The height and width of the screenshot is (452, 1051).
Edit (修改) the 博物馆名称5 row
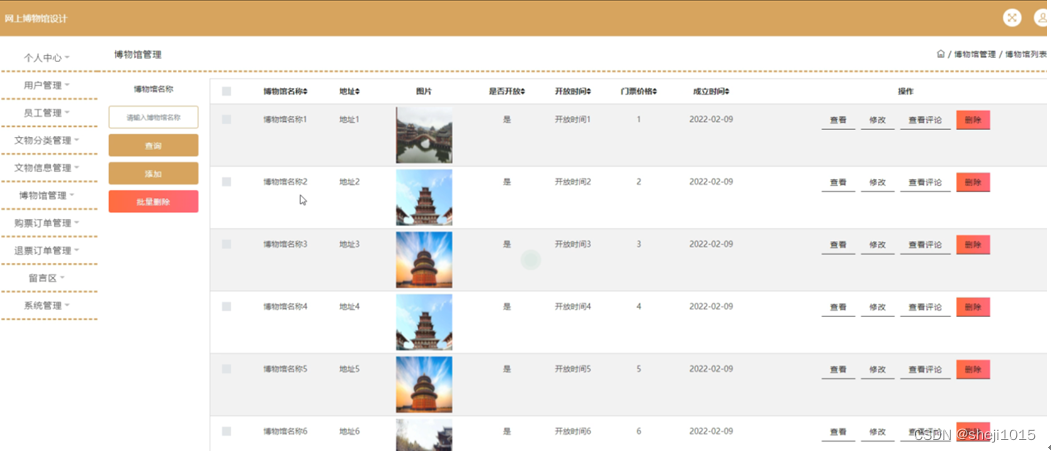pyautogui.click(x=877, y=370)
